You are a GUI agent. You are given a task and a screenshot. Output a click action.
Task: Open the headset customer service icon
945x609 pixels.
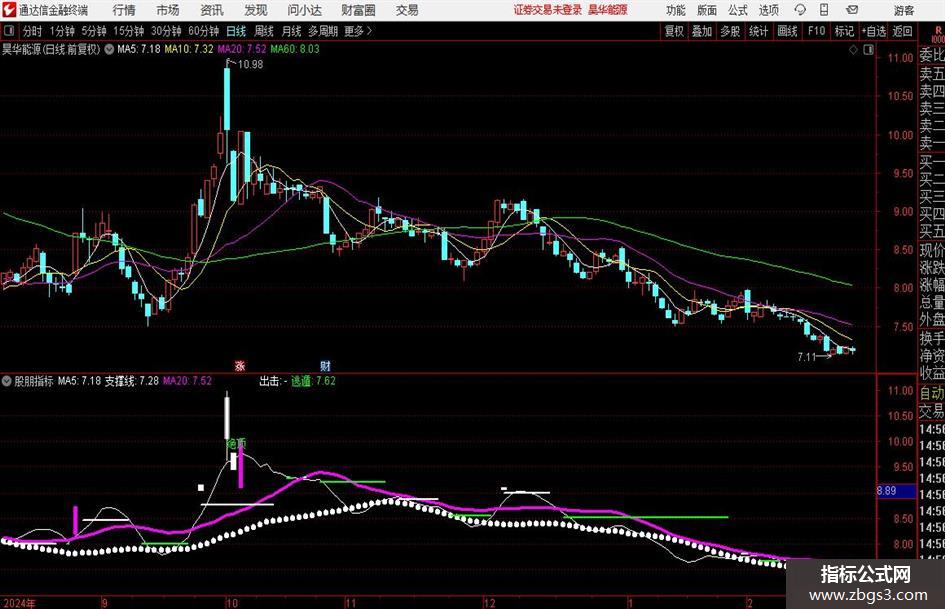tap(800, 10)
